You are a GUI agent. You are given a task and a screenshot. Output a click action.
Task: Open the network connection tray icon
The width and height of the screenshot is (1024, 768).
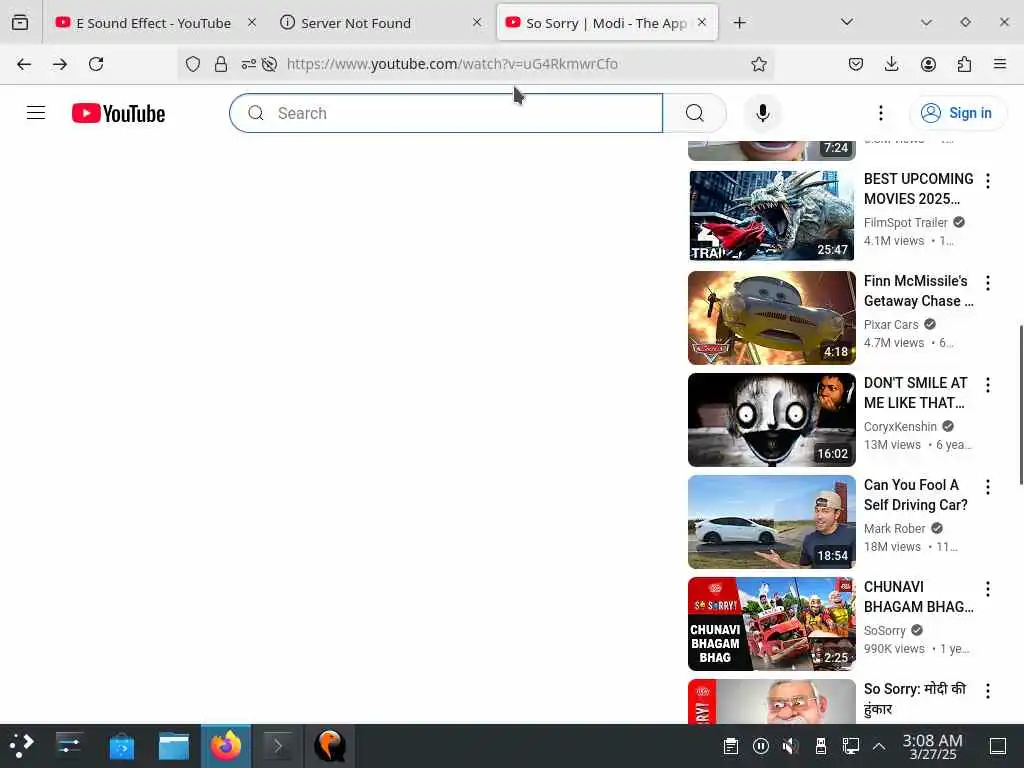tap(850, 746)
